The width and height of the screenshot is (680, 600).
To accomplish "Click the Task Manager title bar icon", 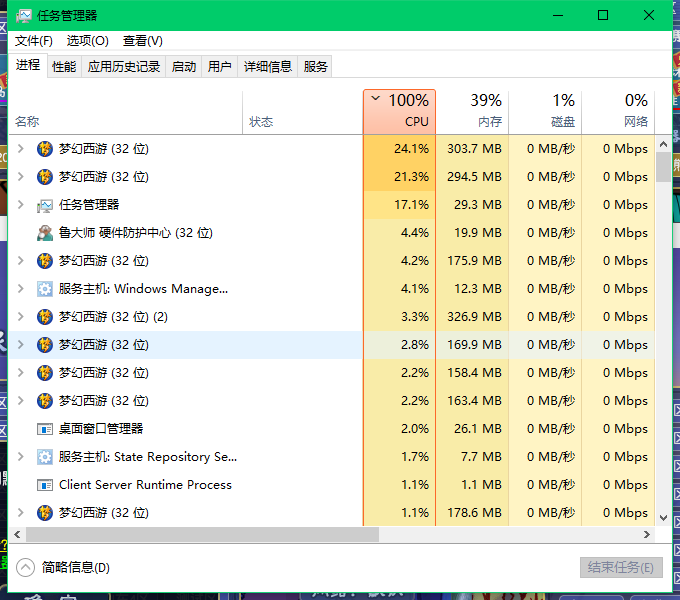I will tap(24, 16).
